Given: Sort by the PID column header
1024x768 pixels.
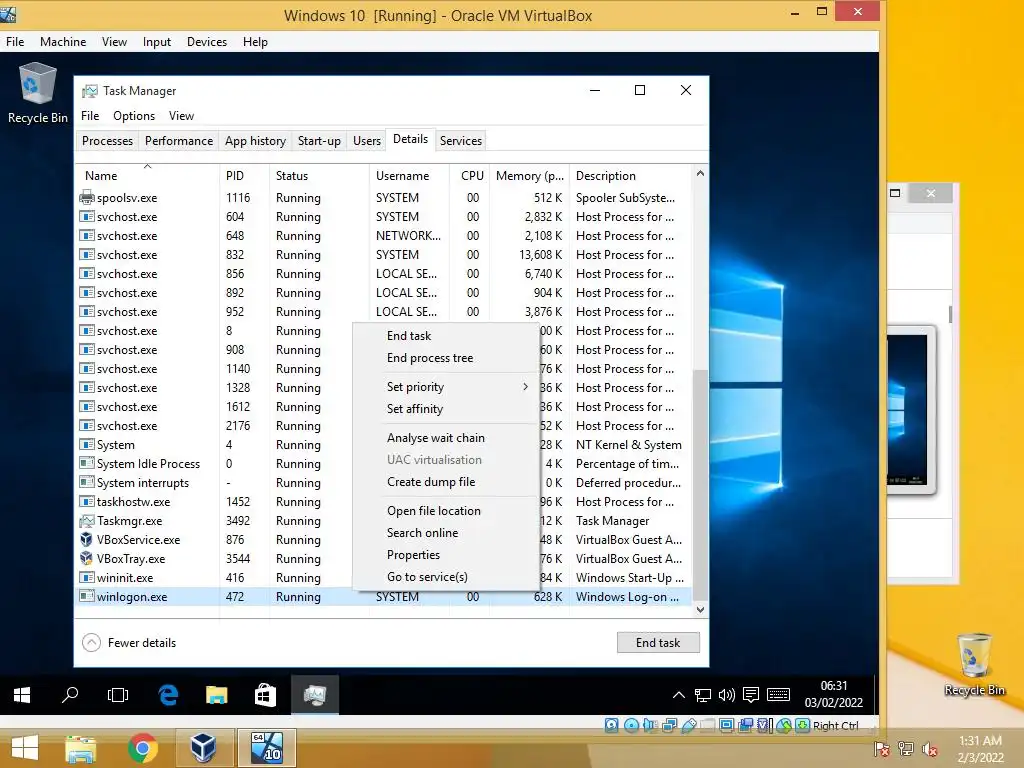Looking at the screenshot, I should (x=244, y=175).
